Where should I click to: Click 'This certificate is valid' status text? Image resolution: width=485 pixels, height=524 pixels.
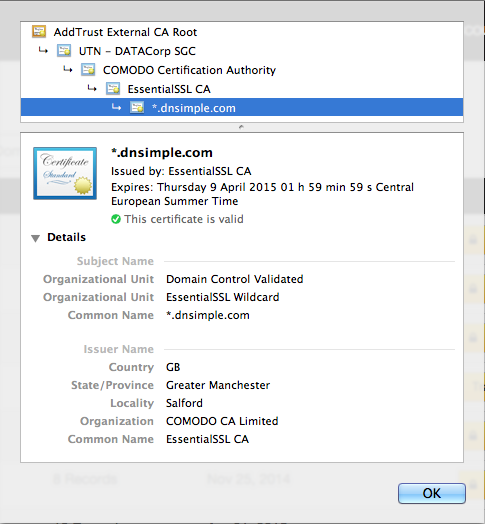[x=184, y=219]
